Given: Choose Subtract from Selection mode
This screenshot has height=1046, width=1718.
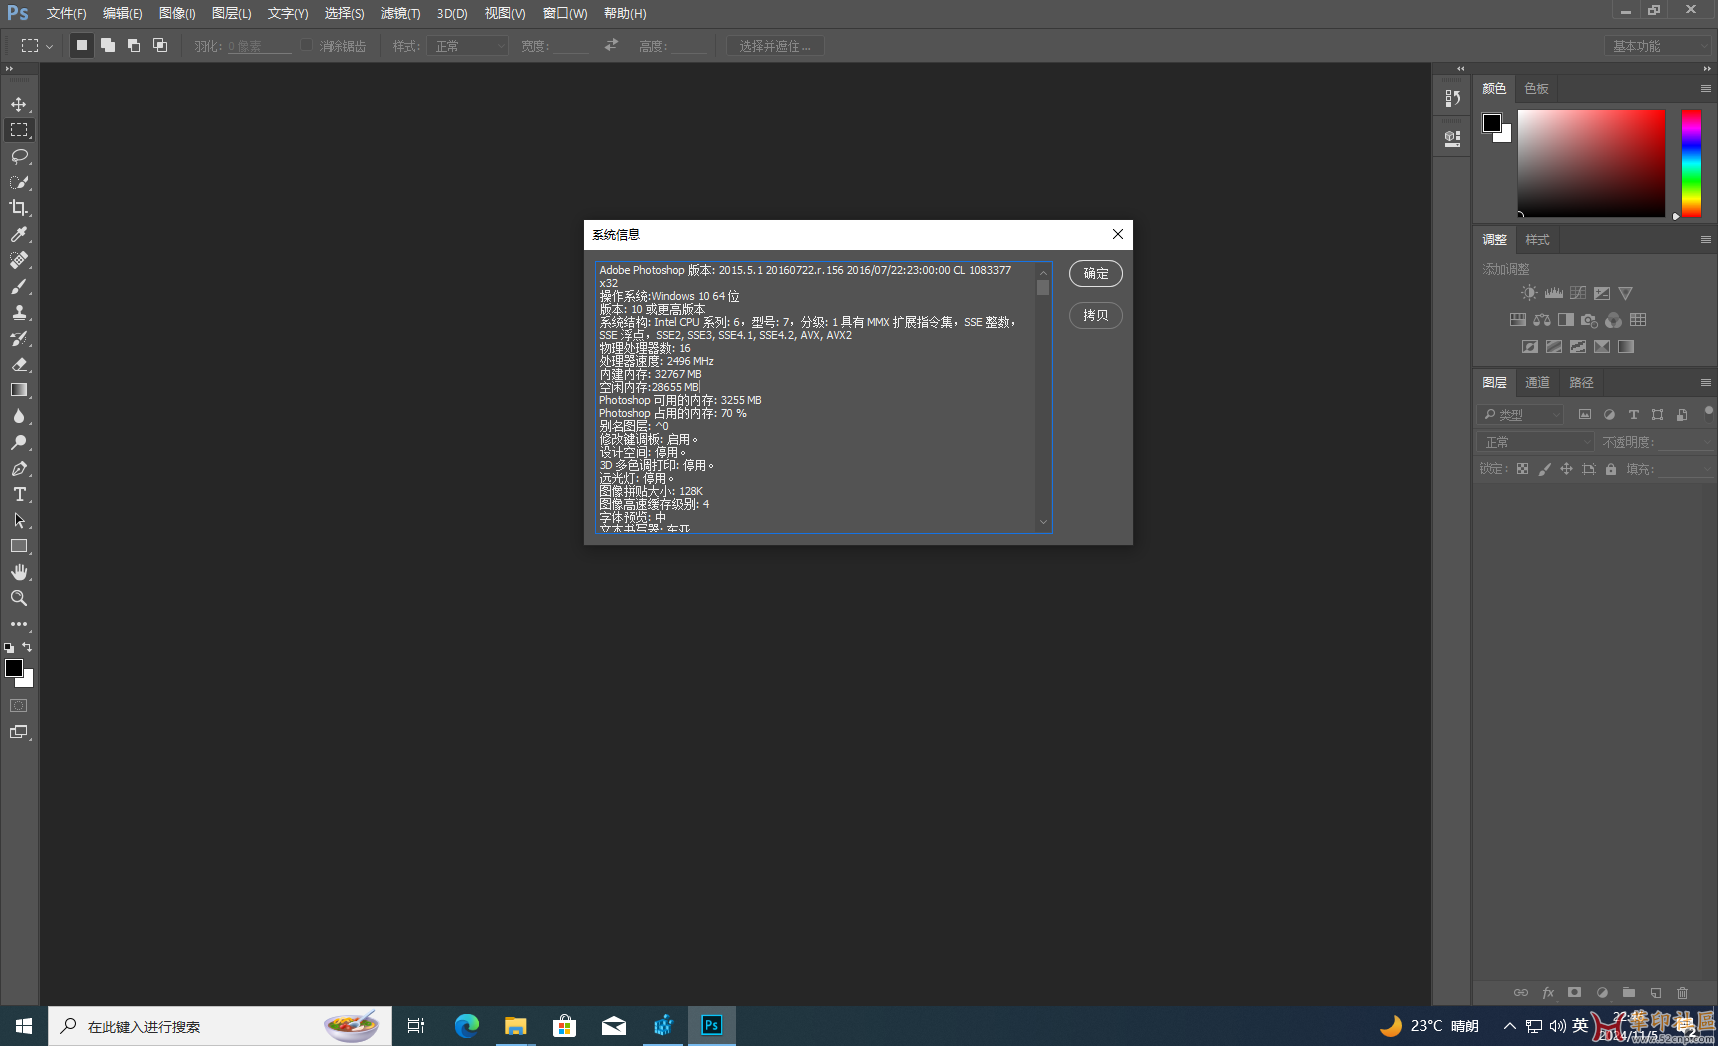Looking at the screenshot, I should tap(134, 45).
